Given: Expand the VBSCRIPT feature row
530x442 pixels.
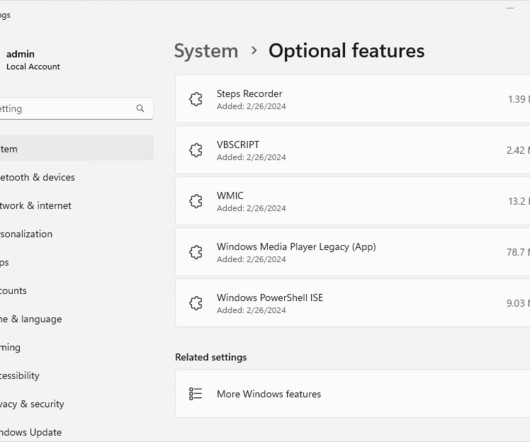Looking at the screenshot, I should 353,150.
